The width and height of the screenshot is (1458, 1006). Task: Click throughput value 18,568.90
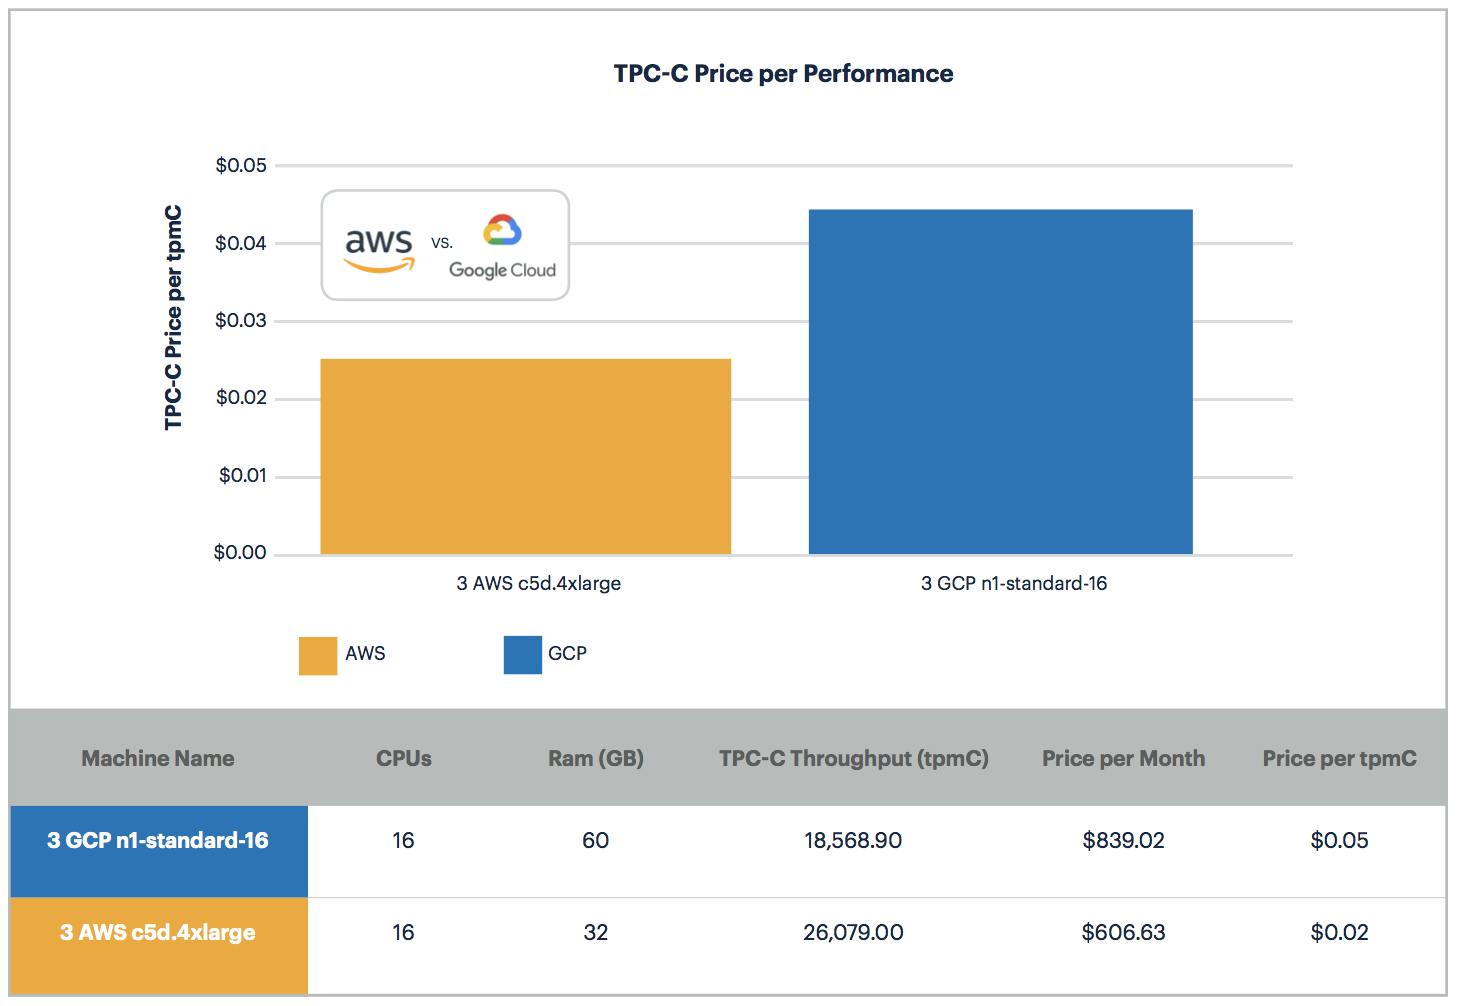pyautogui.click(x=853, y=840)
